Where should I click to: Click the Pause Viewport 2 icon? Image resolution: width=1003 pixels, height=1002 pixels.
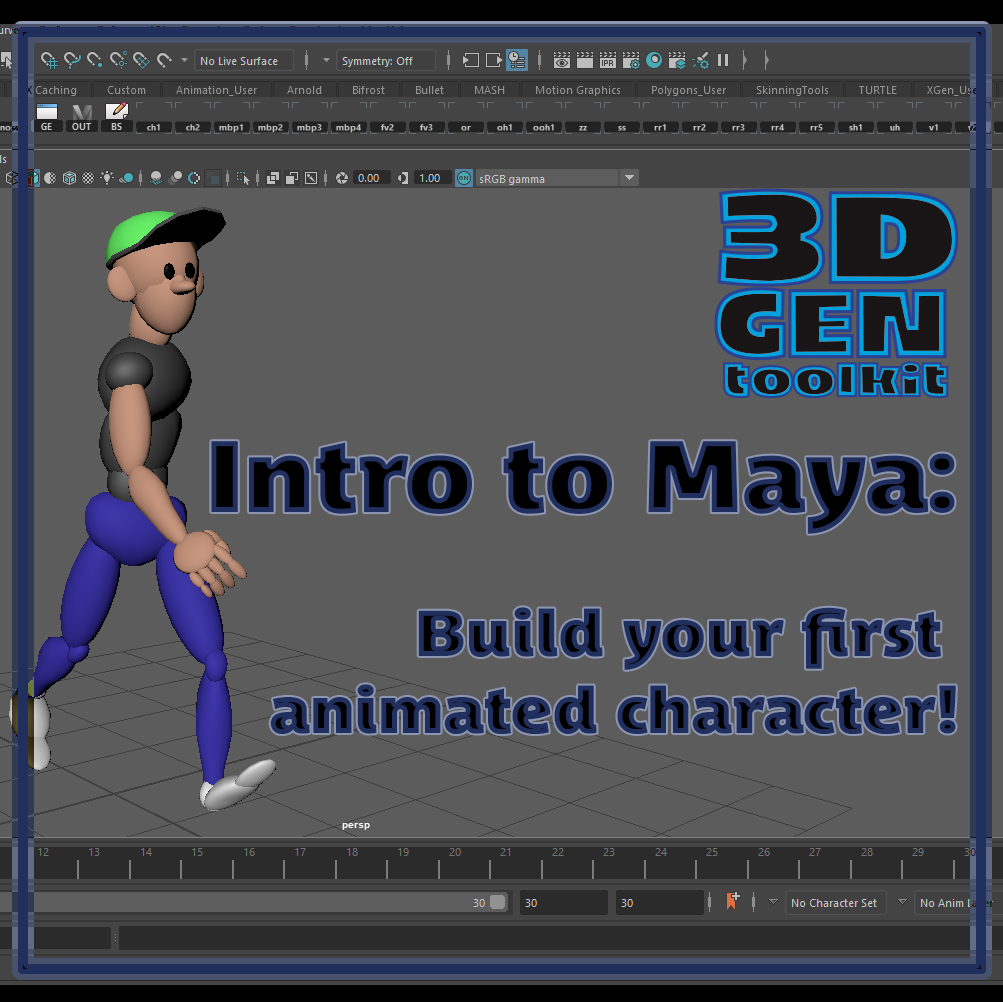(723, 60)
